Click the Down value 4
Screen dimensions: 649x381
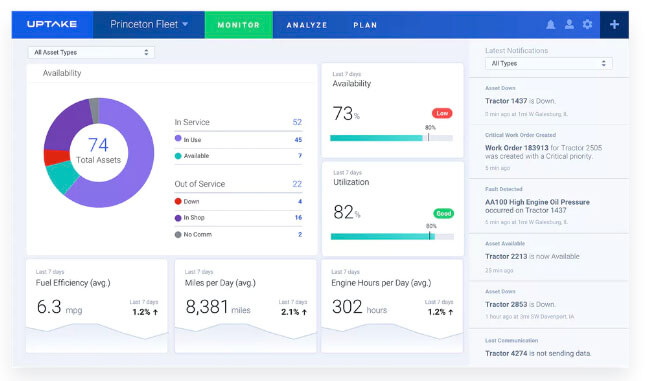click(300, 201)
